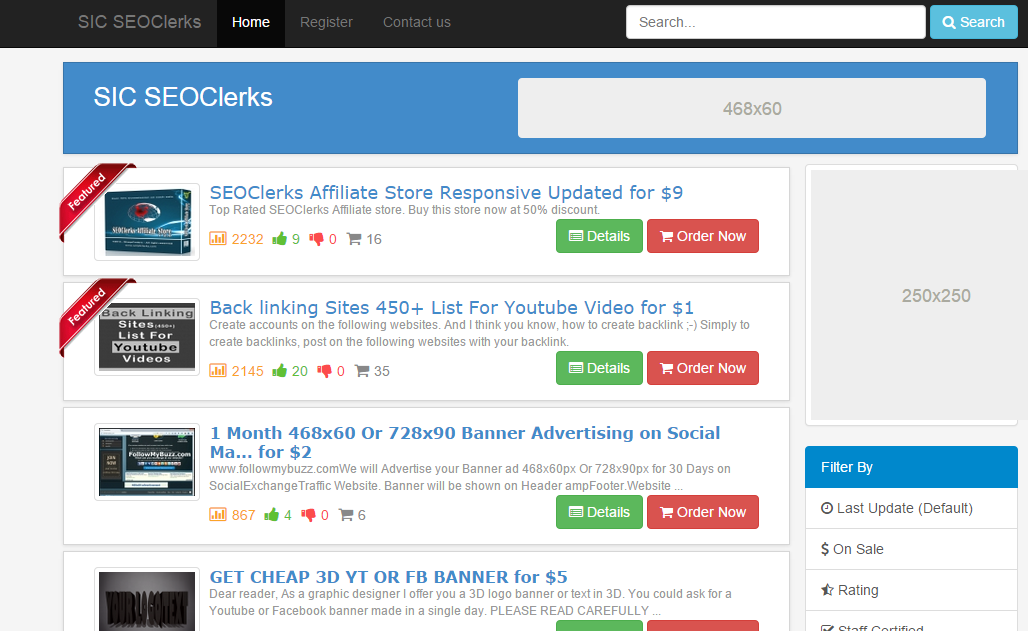This screenshot has width=1028, height=631.
Task: Open the GET CHEAP 3D YT BANNER listing link
Action: pos(387,577)
